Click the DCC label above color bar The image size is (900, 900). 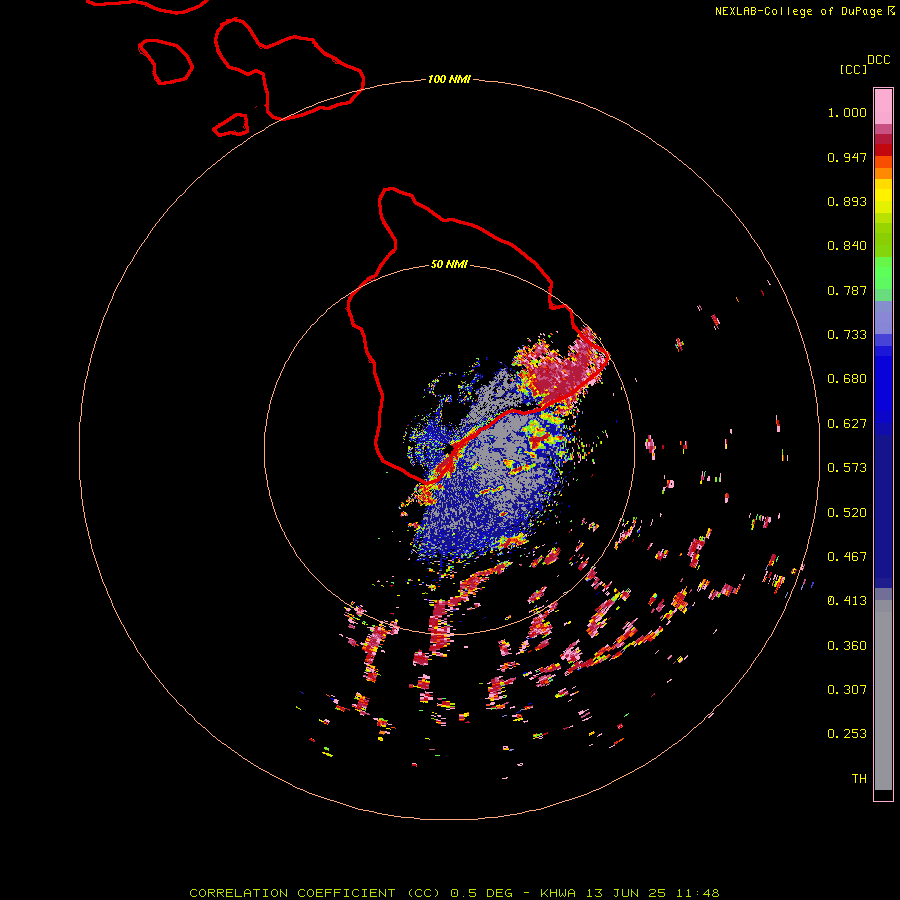coord(878,60)
